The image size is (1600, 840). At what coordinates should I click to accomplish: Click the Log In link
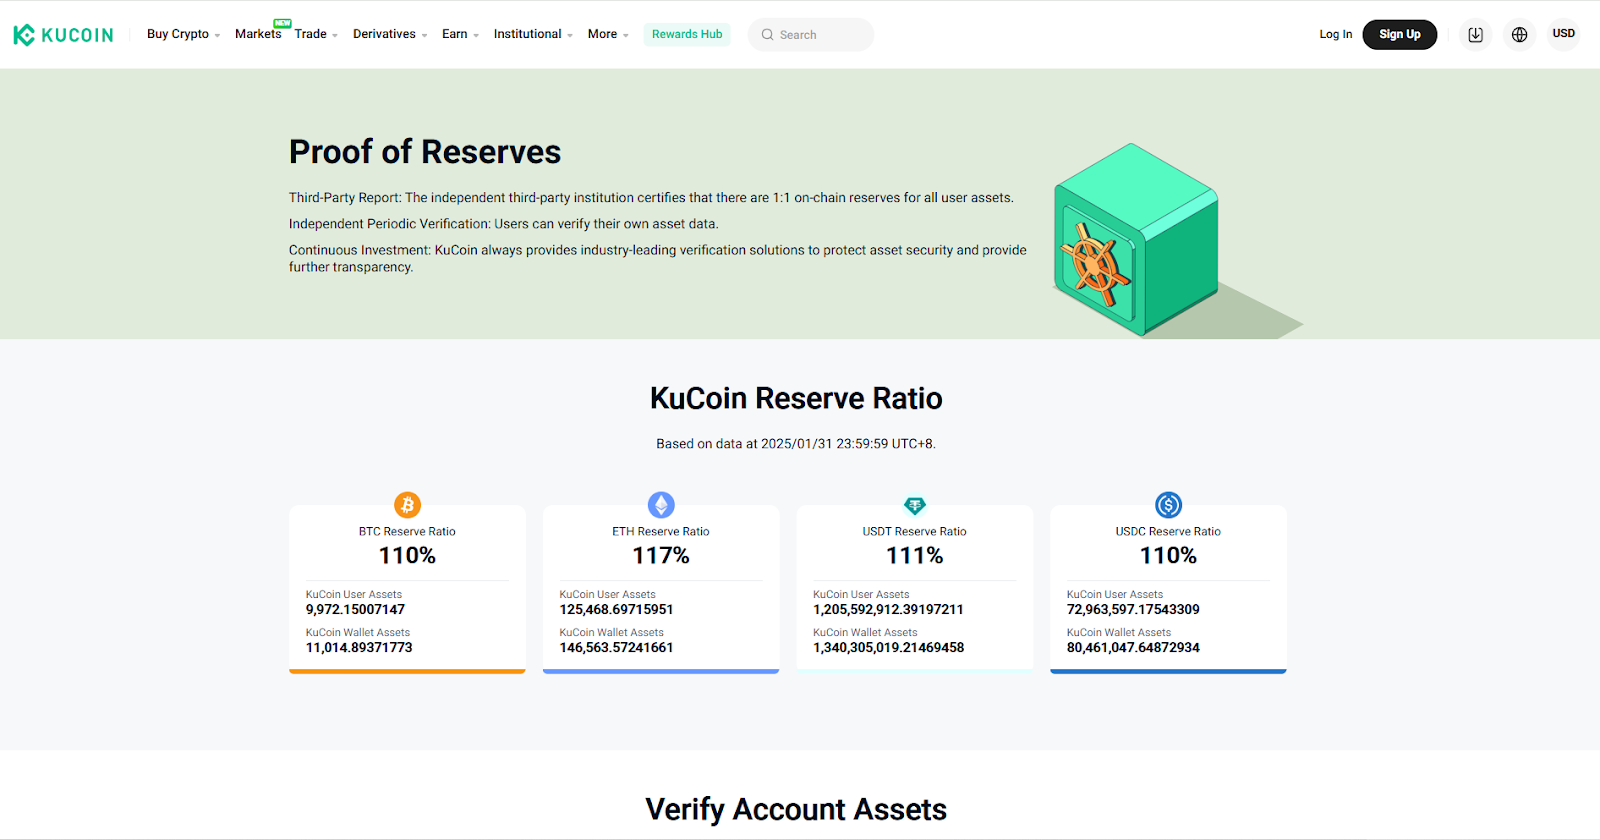[x=1335, y=34]
